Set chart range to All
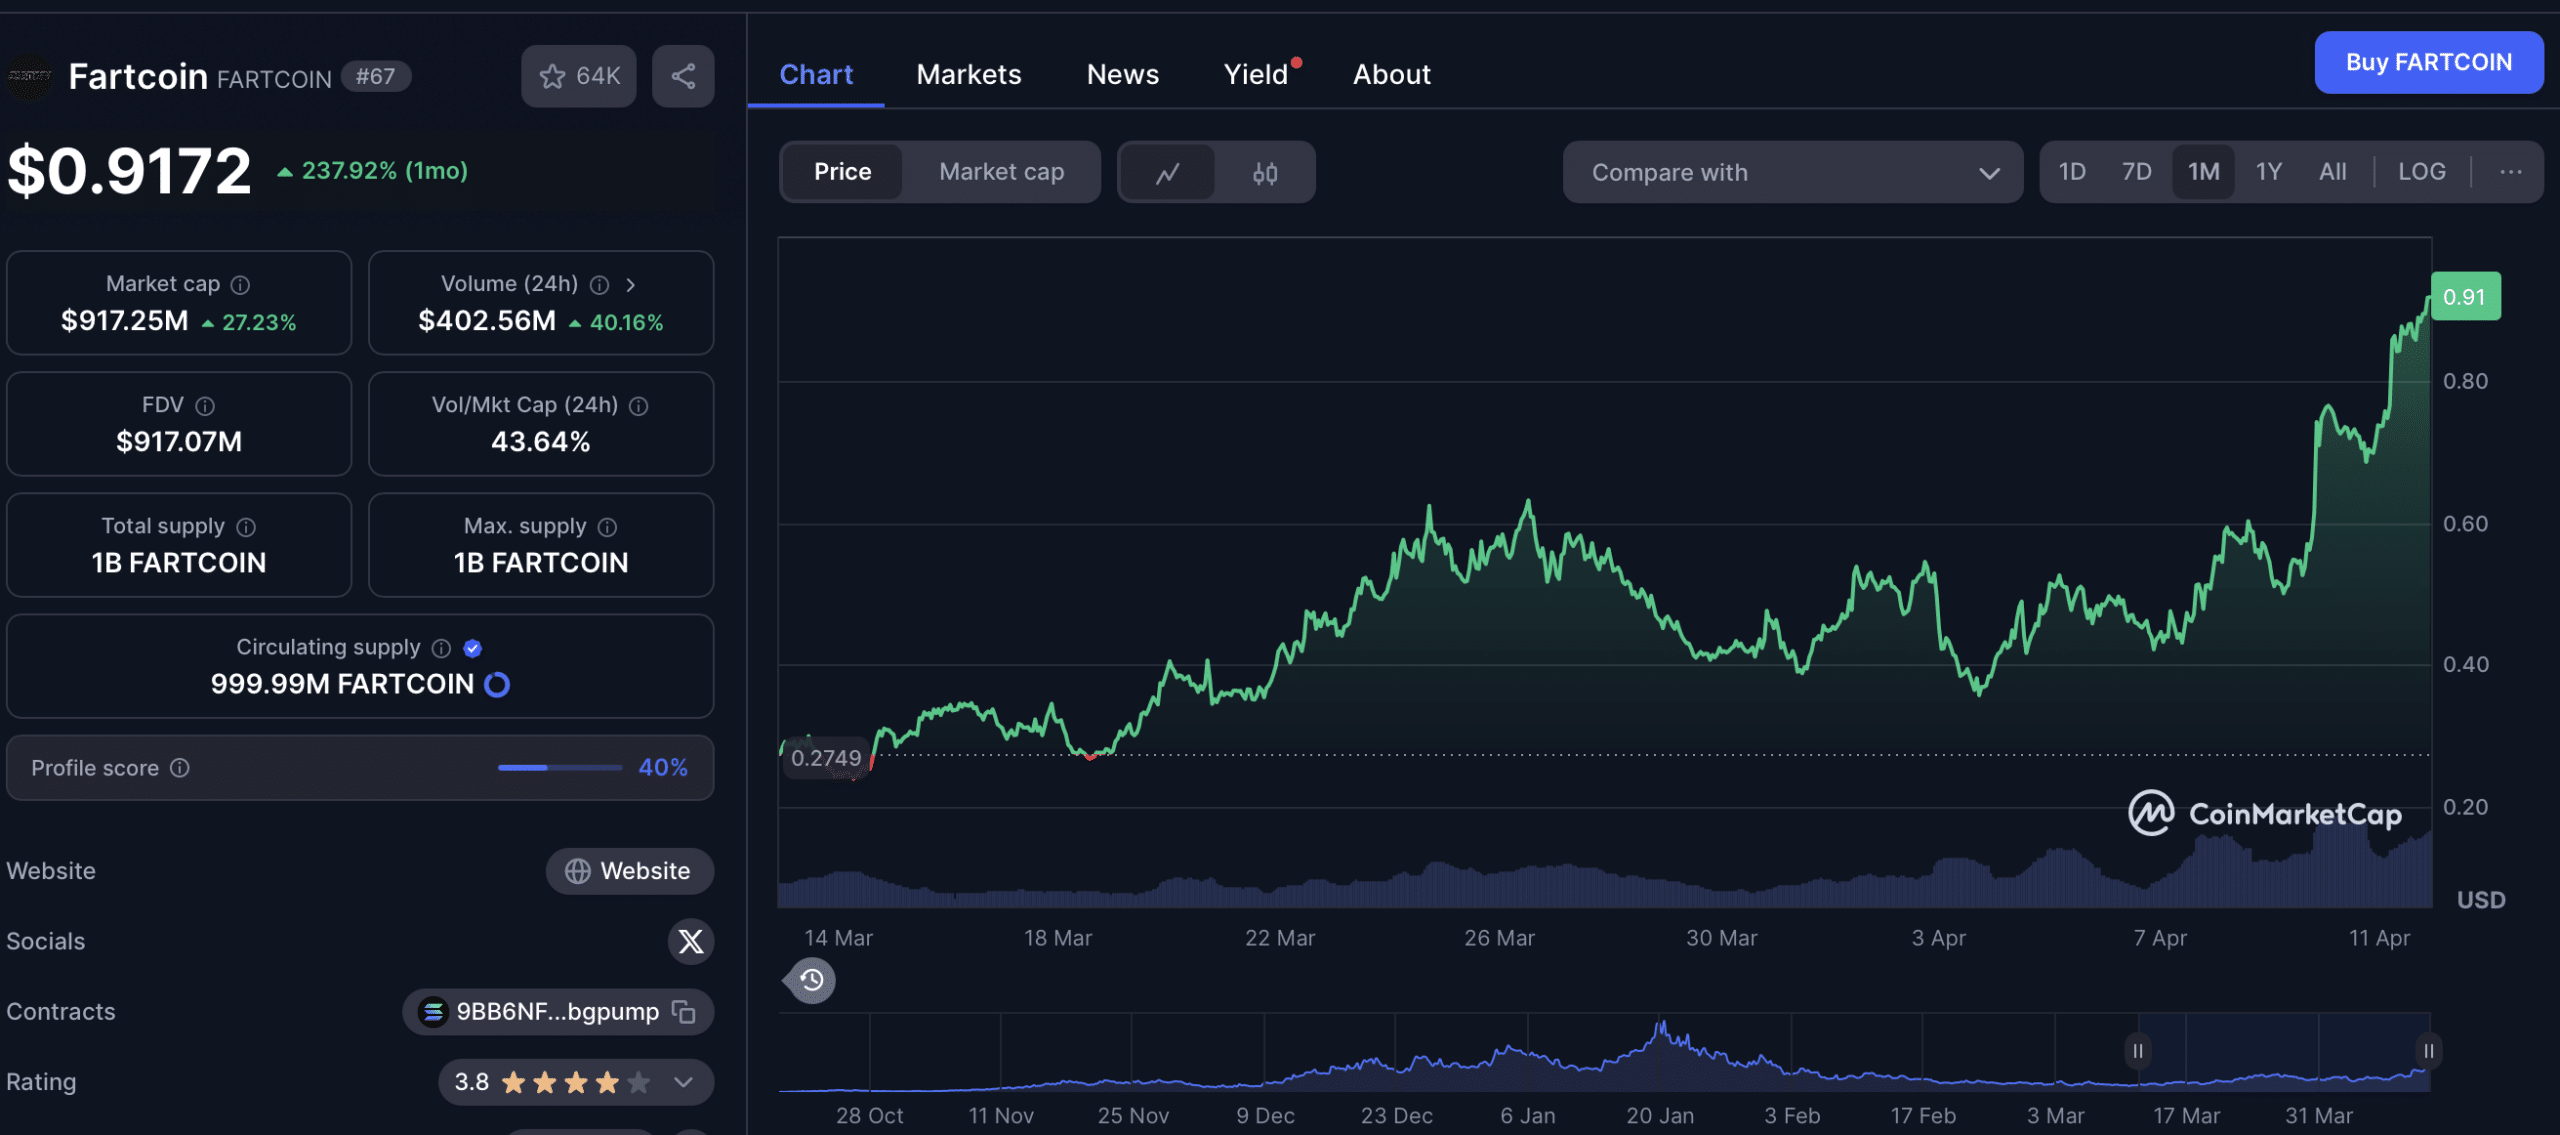2560x1135 pixels. (2332, 172)
